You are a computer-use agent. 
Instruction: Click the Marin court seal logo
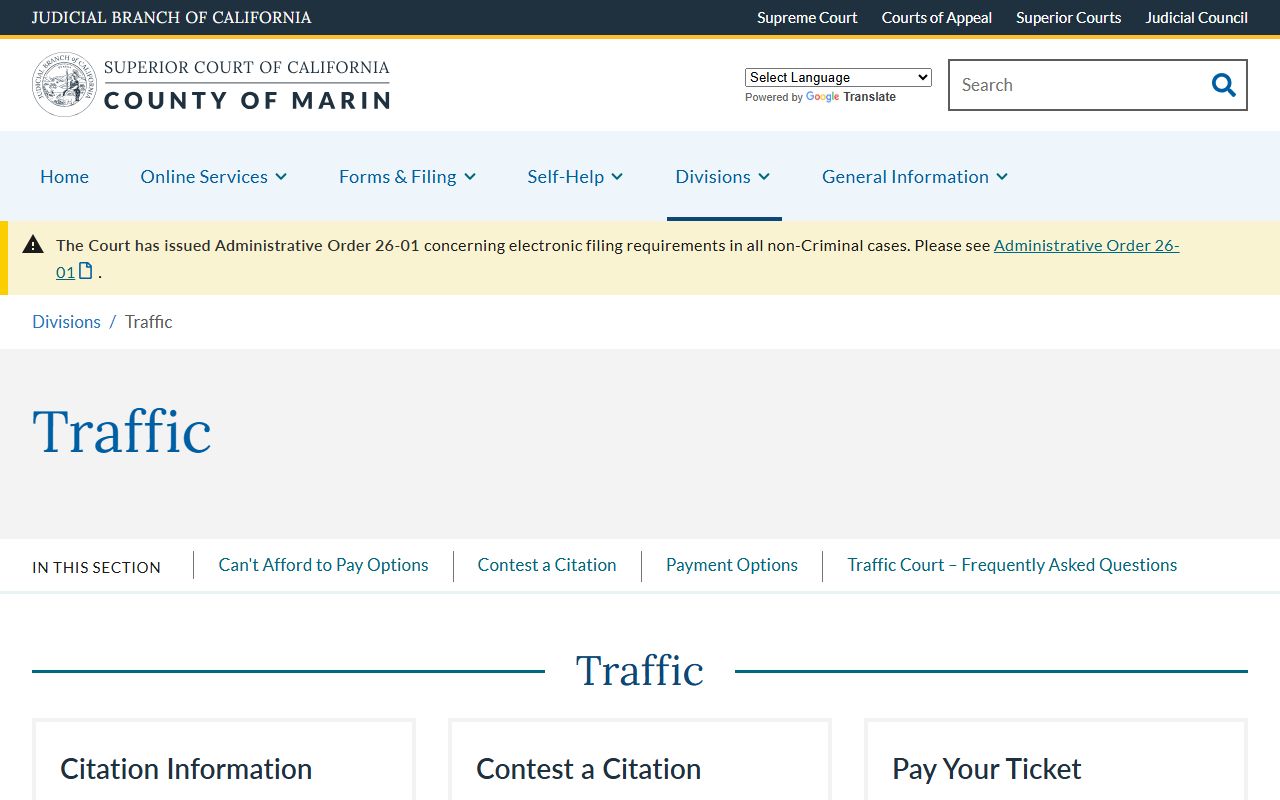65,85
